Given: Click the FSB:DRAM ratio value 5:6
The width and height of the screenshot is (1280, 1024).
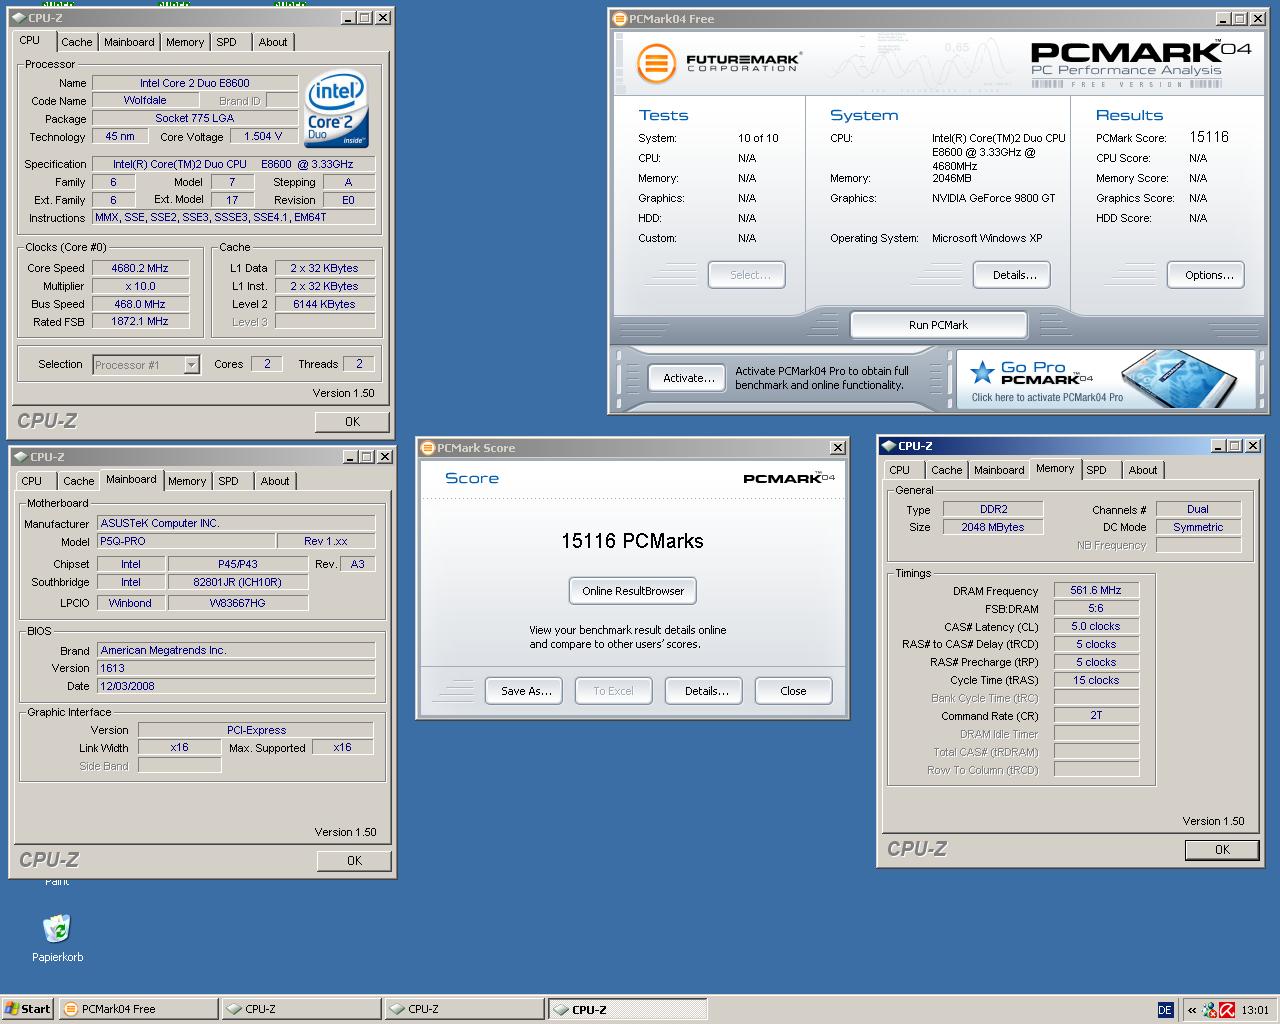Looking at the screenshot, I should point(1096,608).
